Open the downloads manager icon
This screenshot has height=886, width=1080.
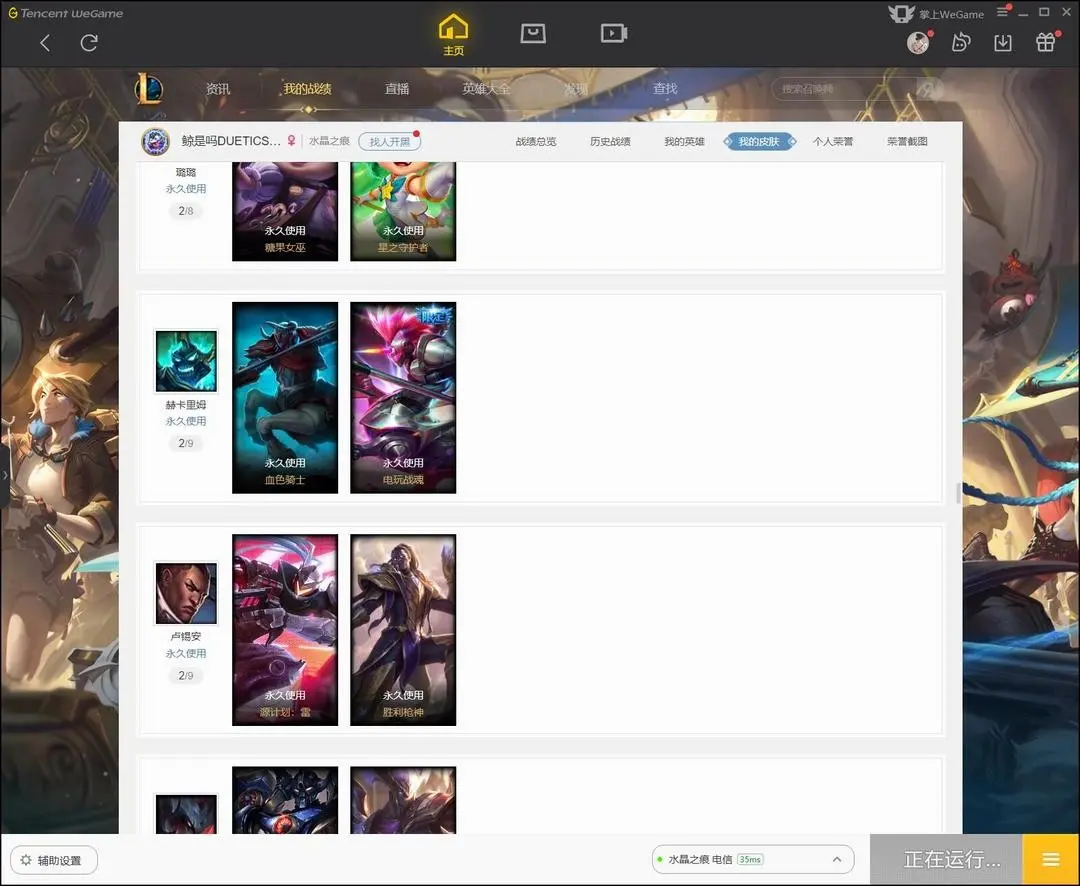[x=1003, y=43]
